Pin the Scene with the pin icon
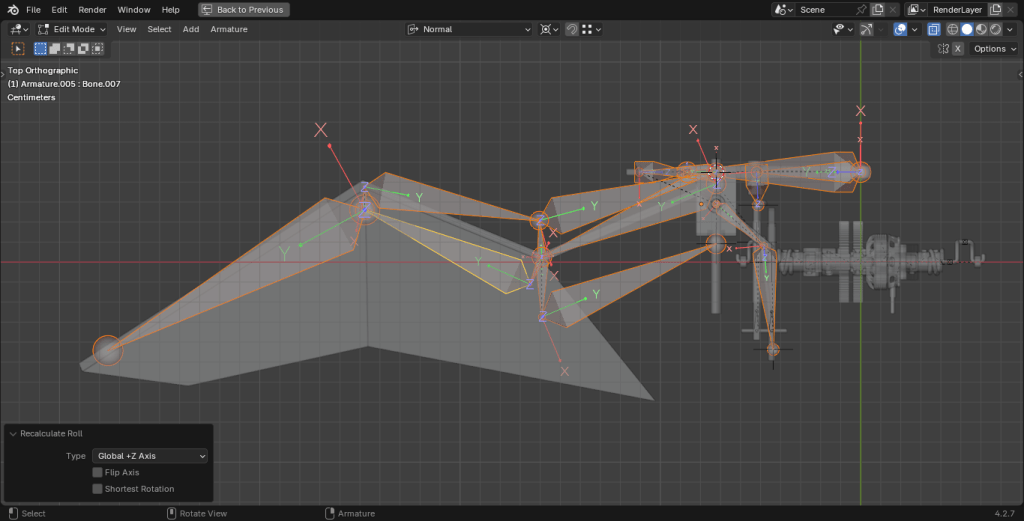The image size is (1024, 521). [x=861, y=9]
